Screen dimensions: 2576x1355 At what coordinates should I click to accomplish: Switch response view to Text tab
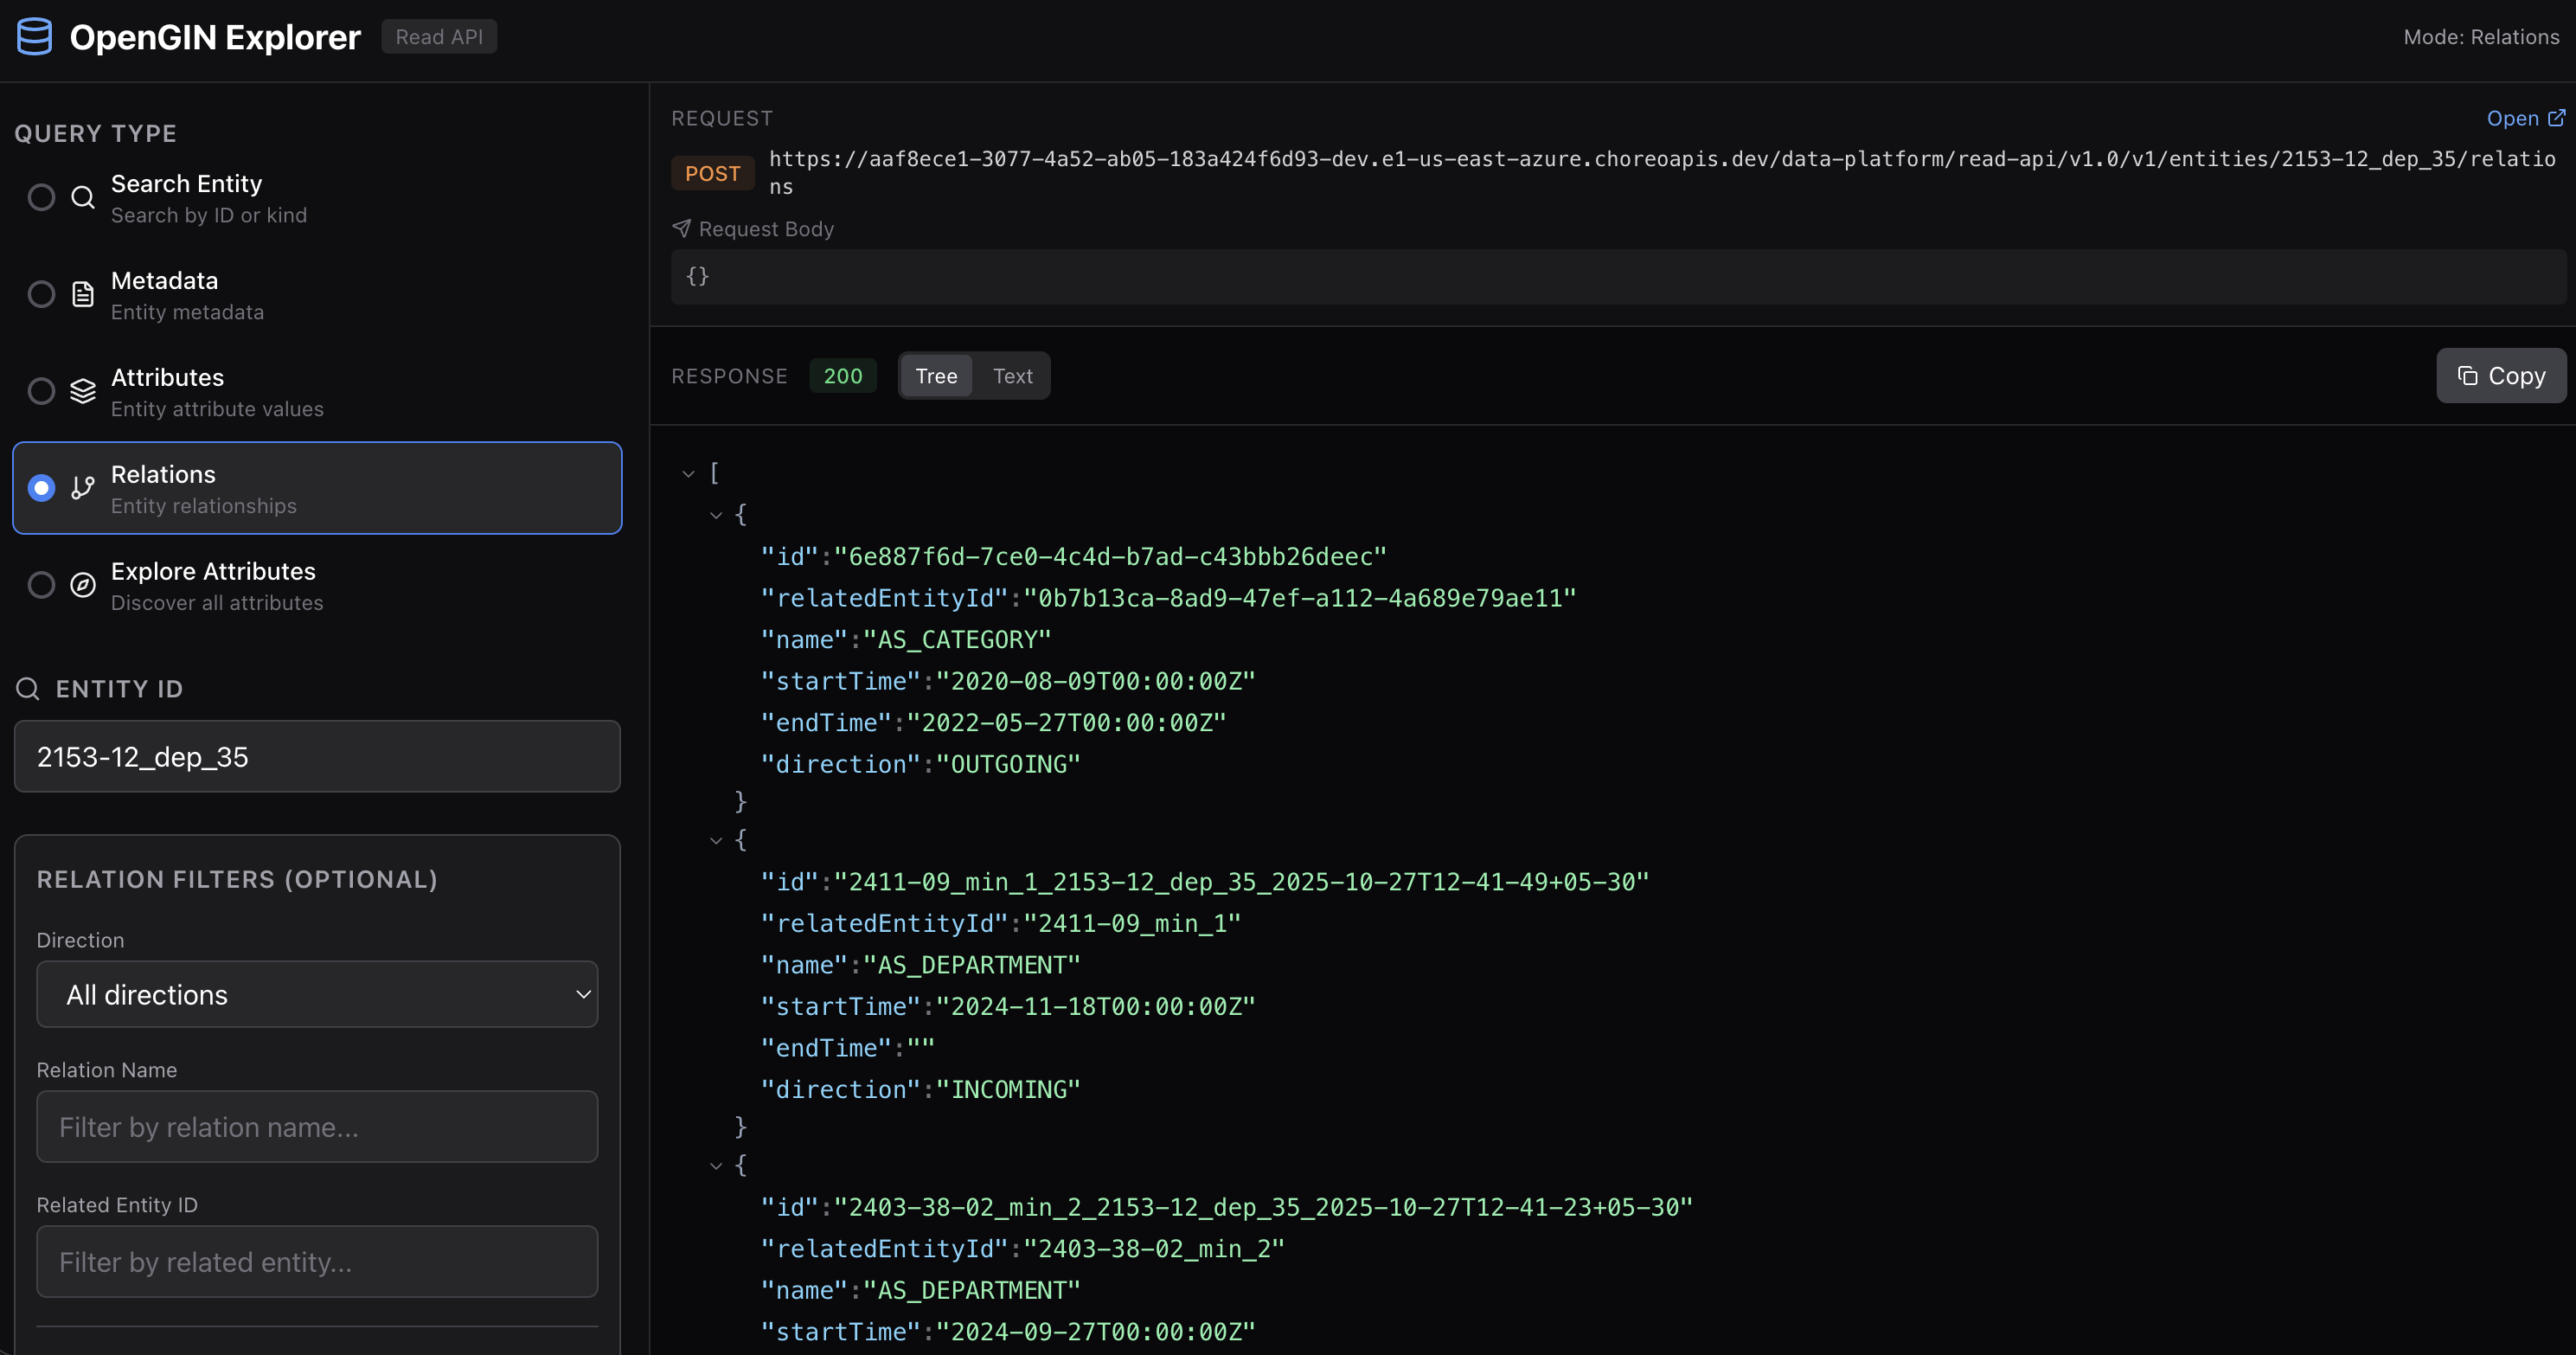point(1012,376)
